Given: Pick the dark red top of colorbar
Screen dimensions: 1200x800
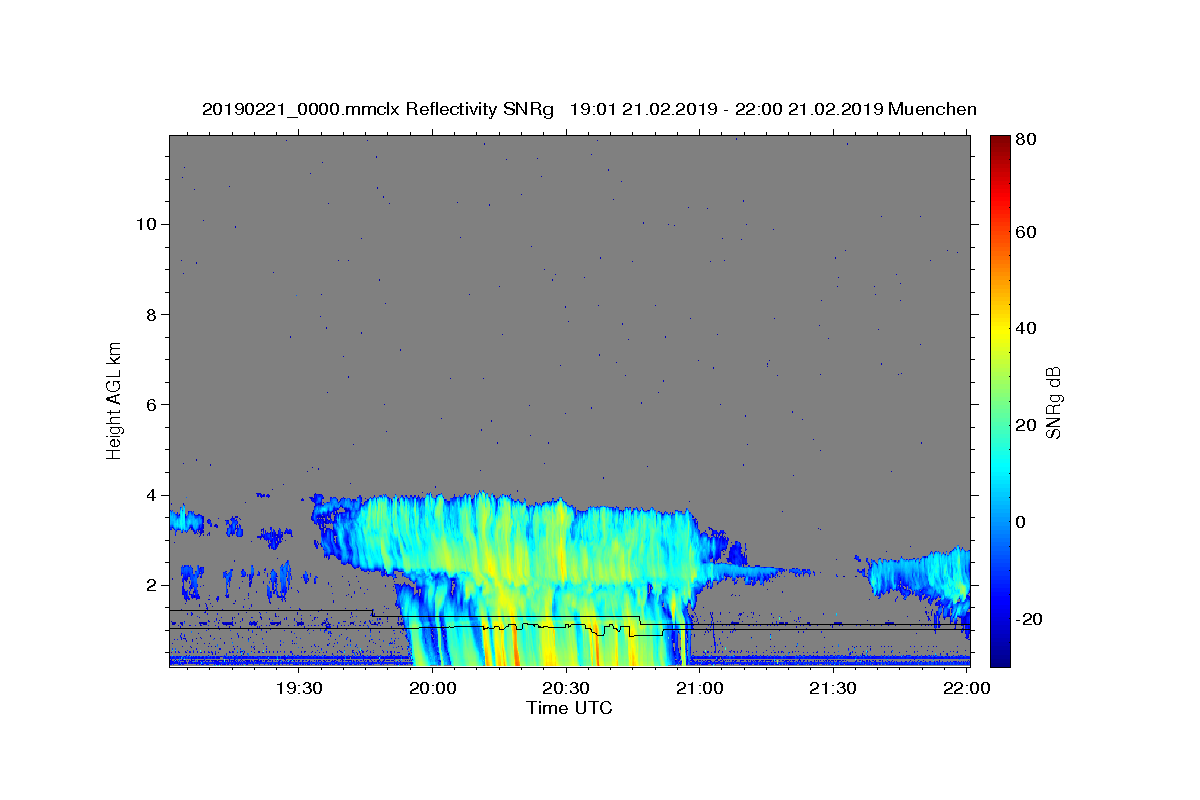Looking at the screenshot, I should pos(1000,141).
